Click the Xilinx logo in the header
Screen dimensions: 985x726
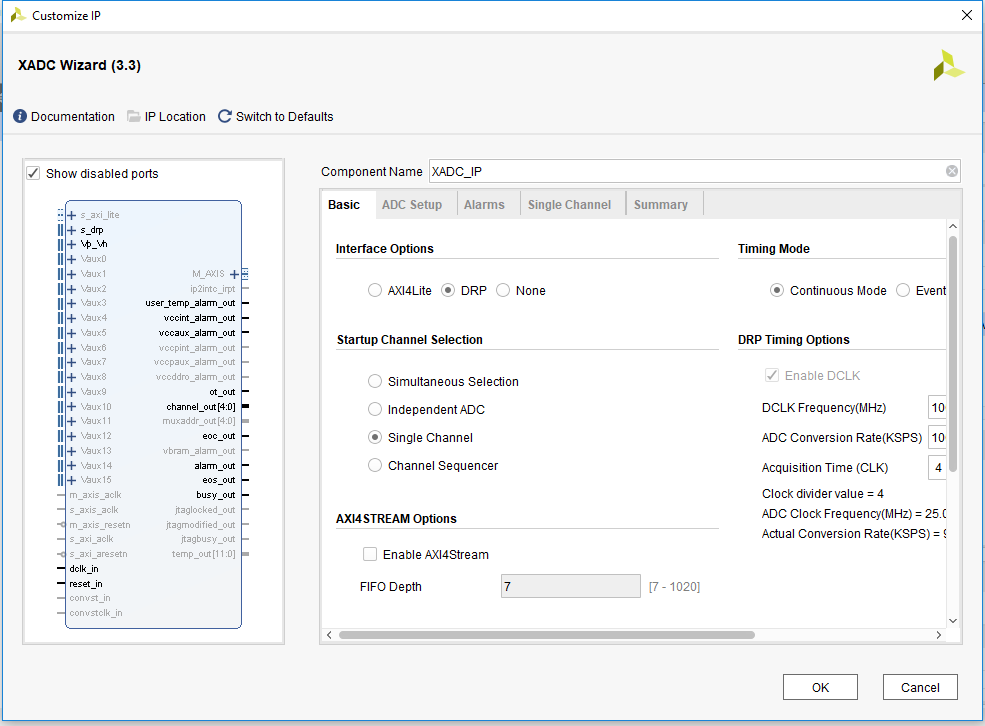pos(948,65)
